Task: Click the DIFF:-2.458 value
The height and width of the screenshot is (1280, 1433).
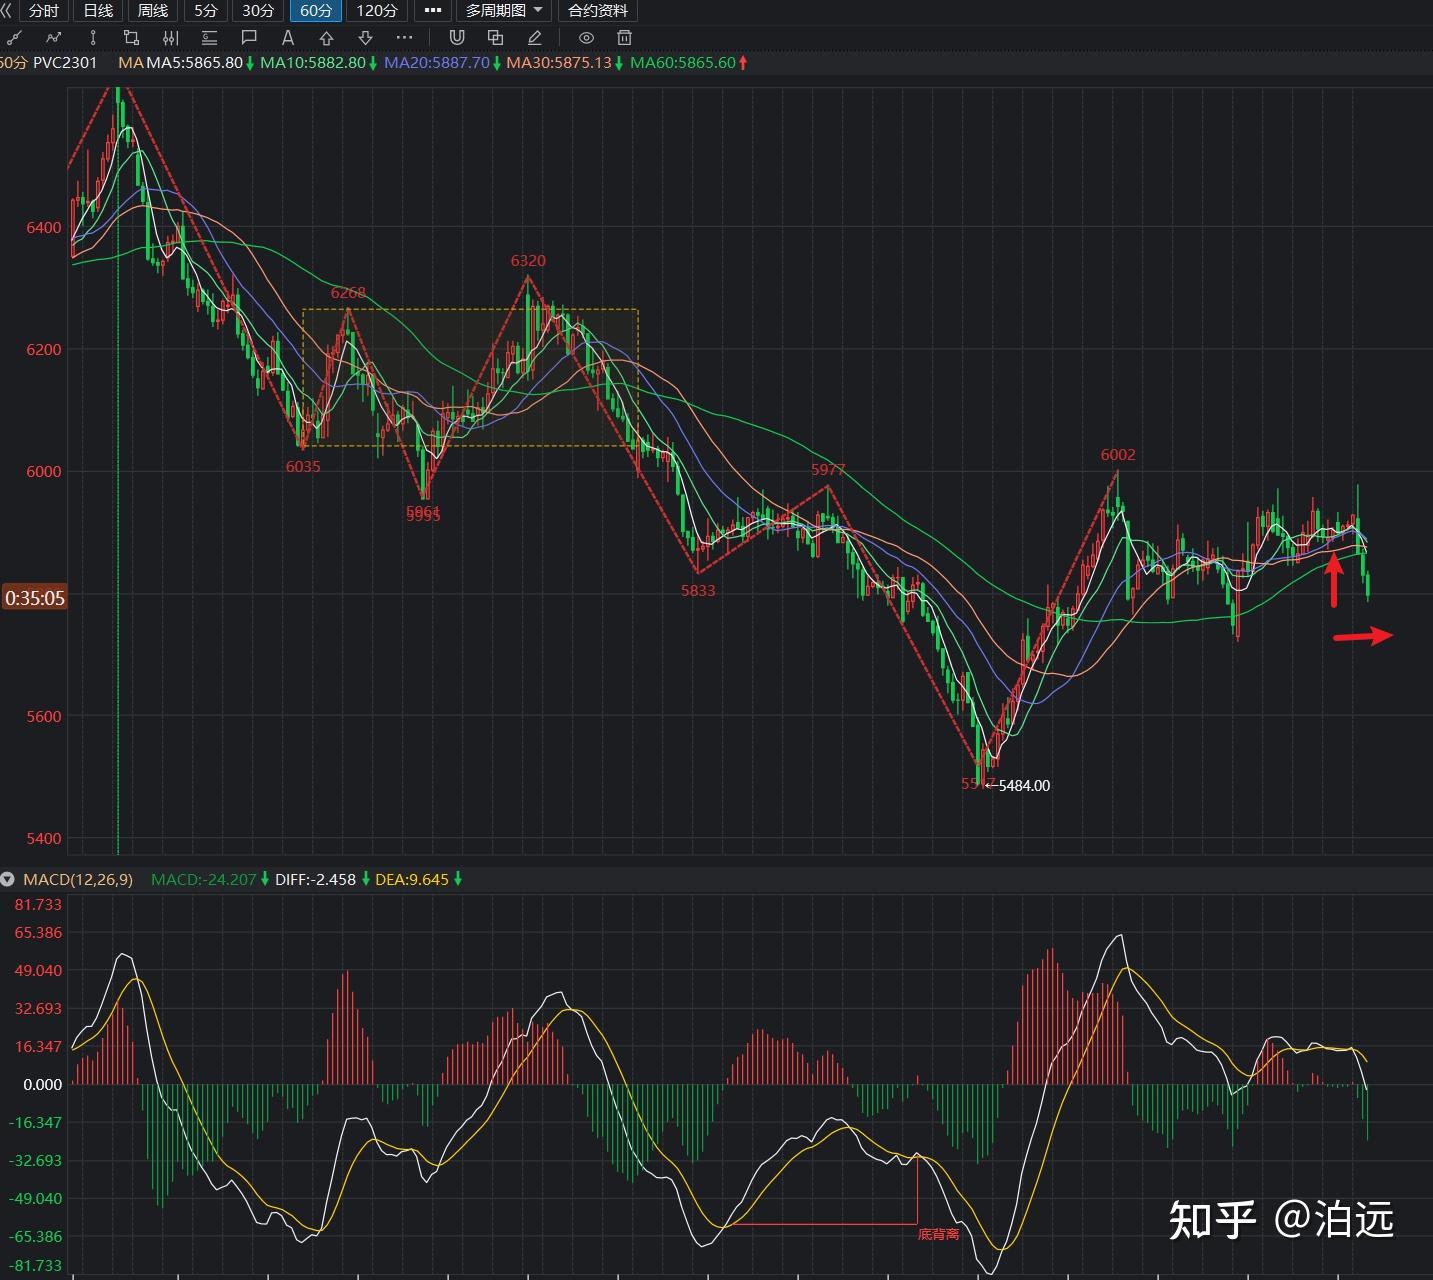Action: tap(315, 880)
